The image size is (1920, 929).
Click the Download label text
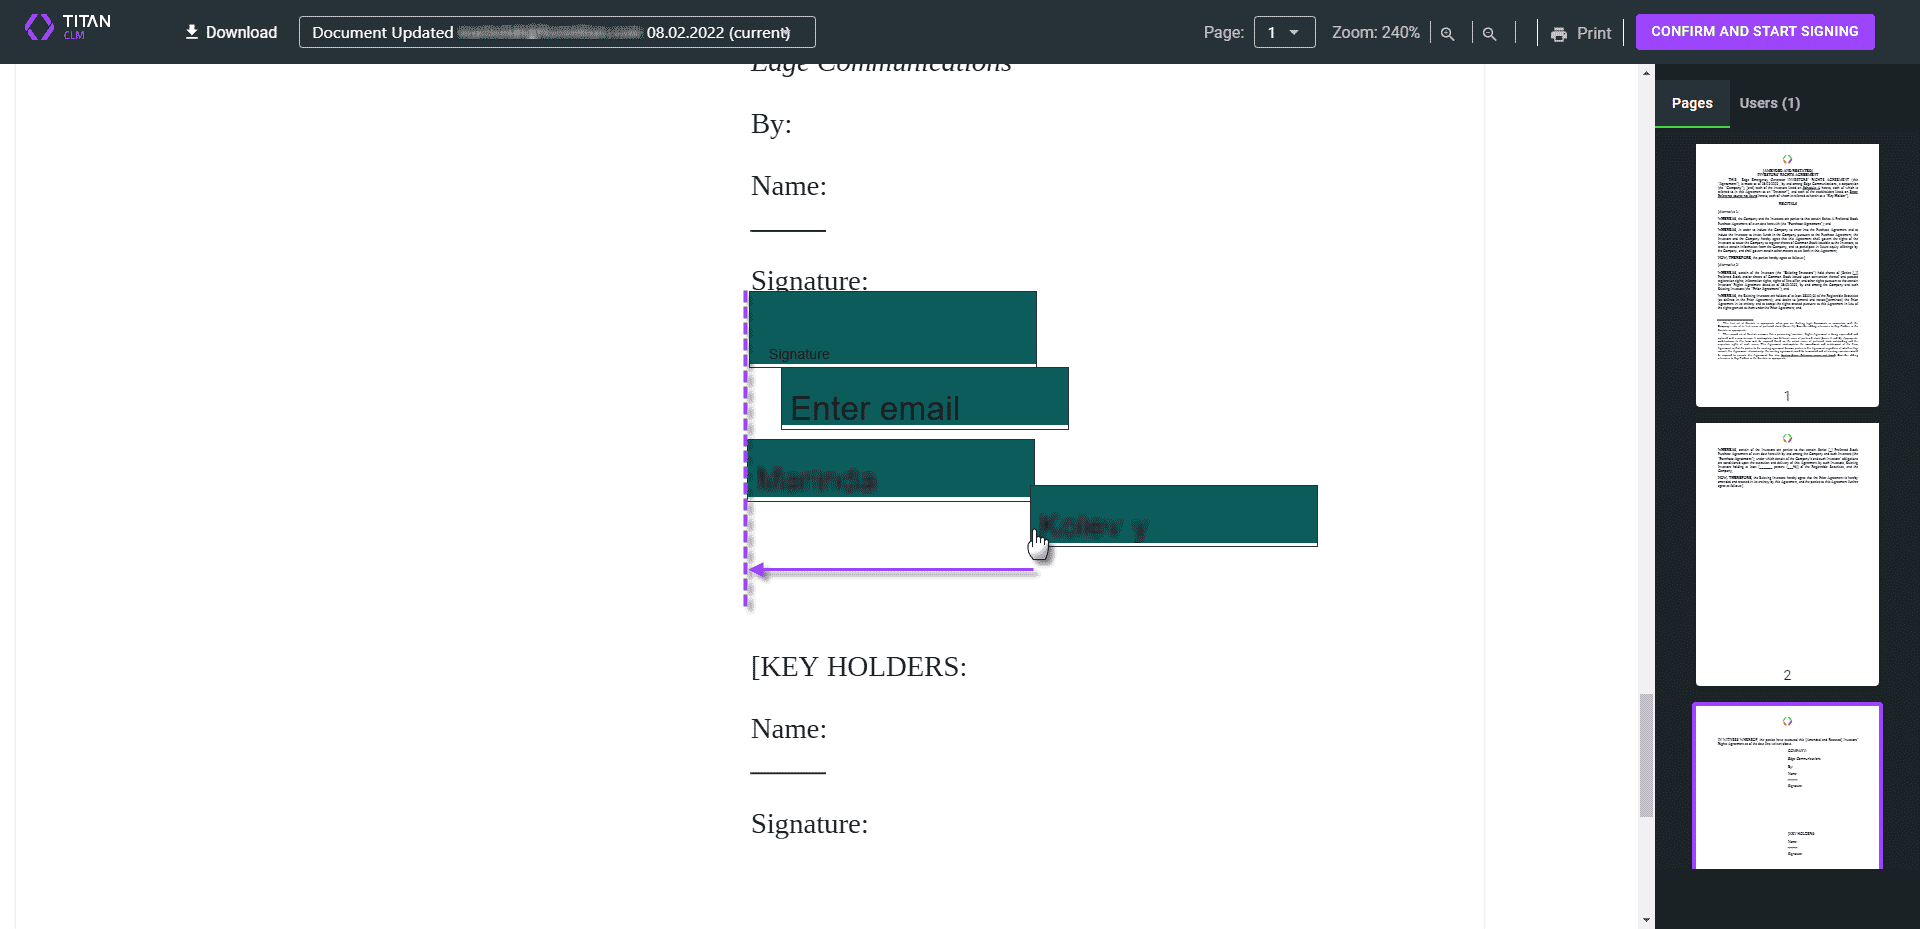pos(240,32)
